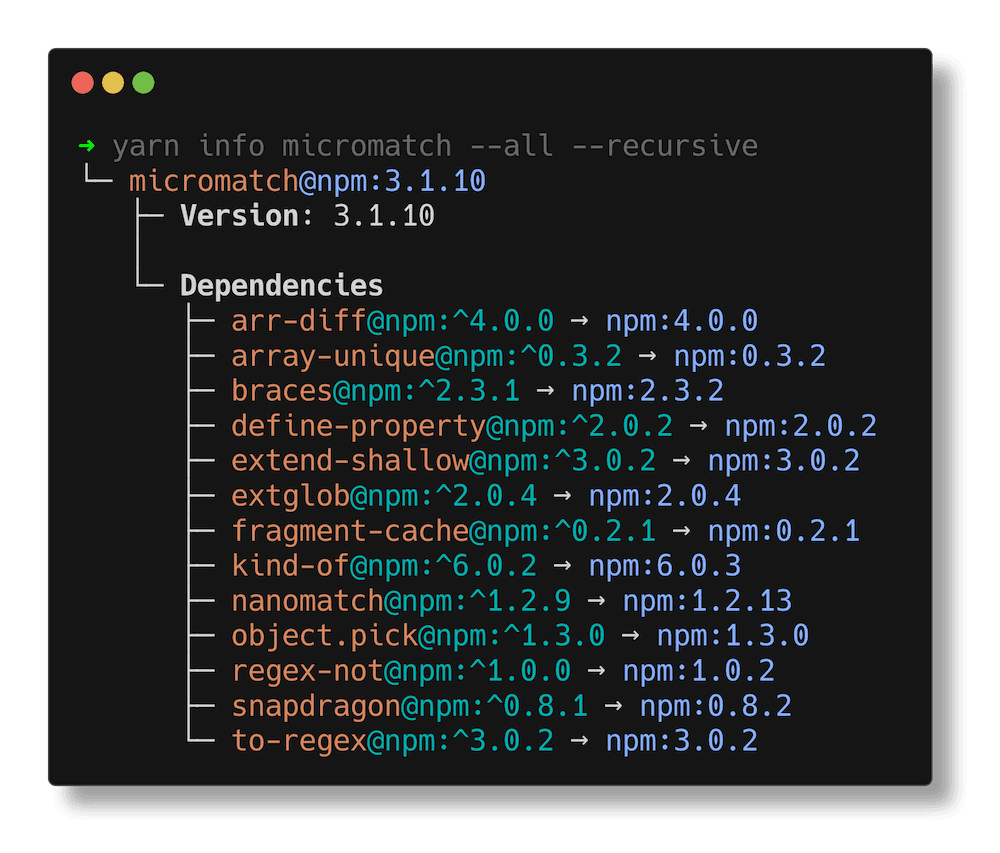Click the define-property package name
The width and height of the screenshot is (1000, 853).
tap(358, 426)
